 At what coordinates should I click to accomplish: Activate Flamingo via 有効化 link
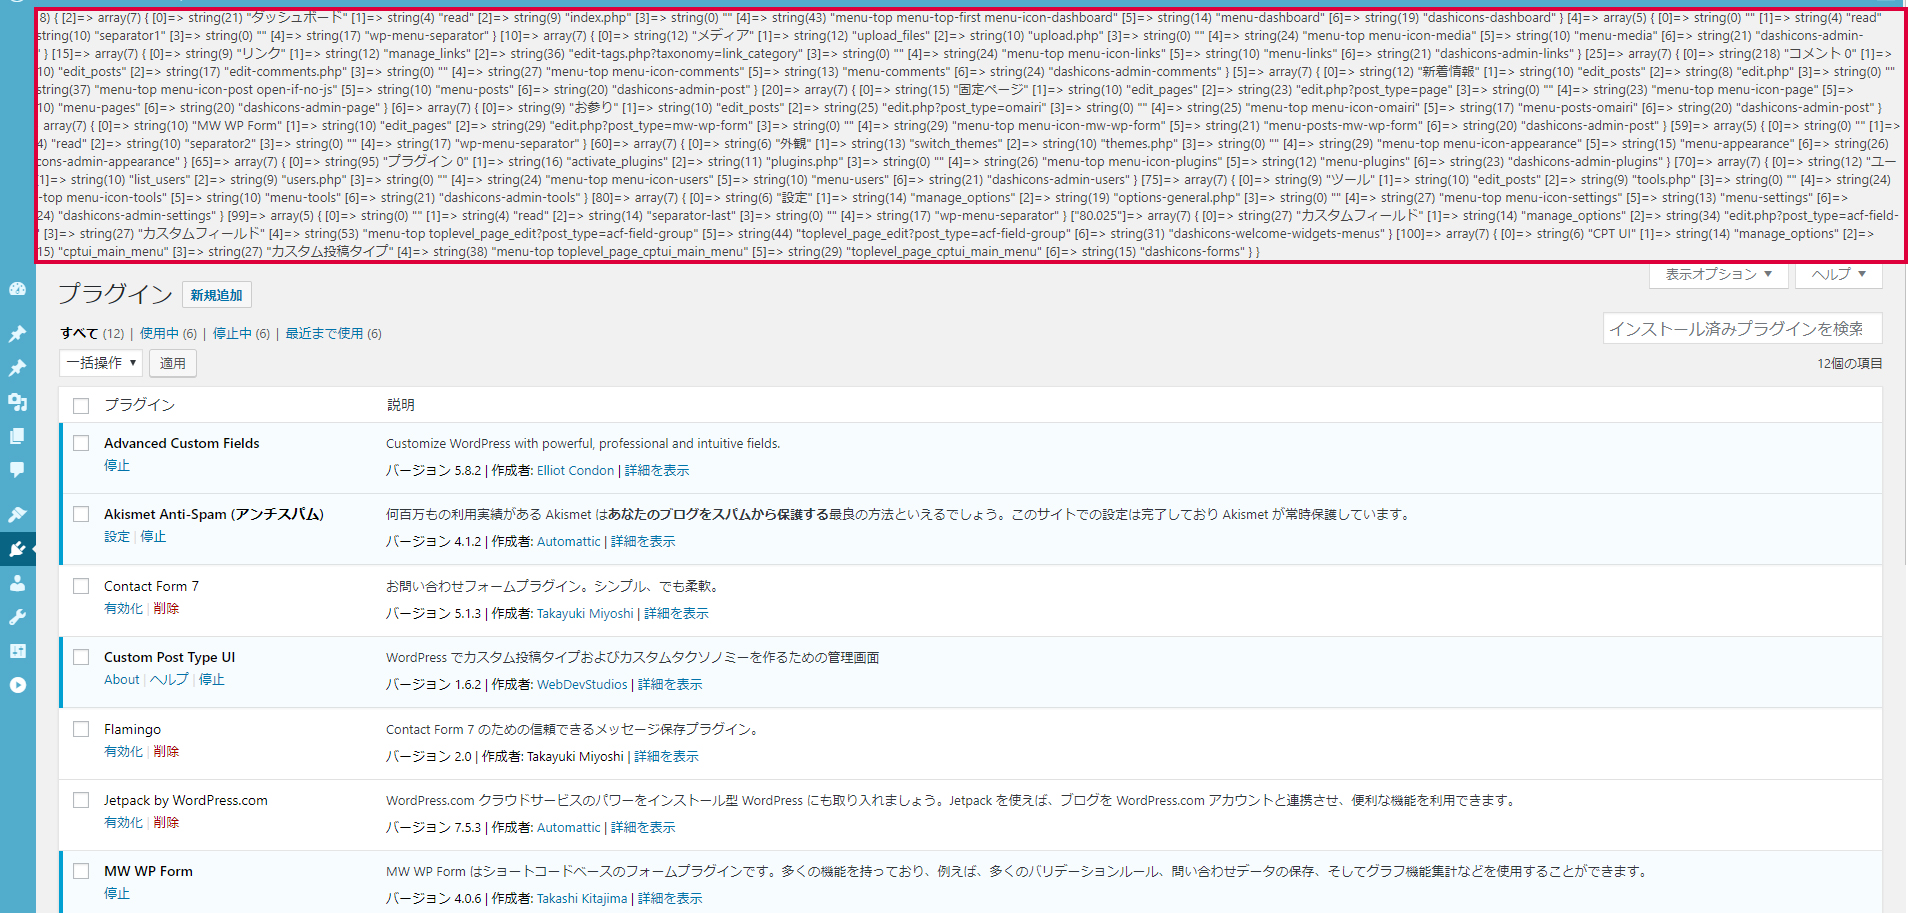(x=124, y=752)
